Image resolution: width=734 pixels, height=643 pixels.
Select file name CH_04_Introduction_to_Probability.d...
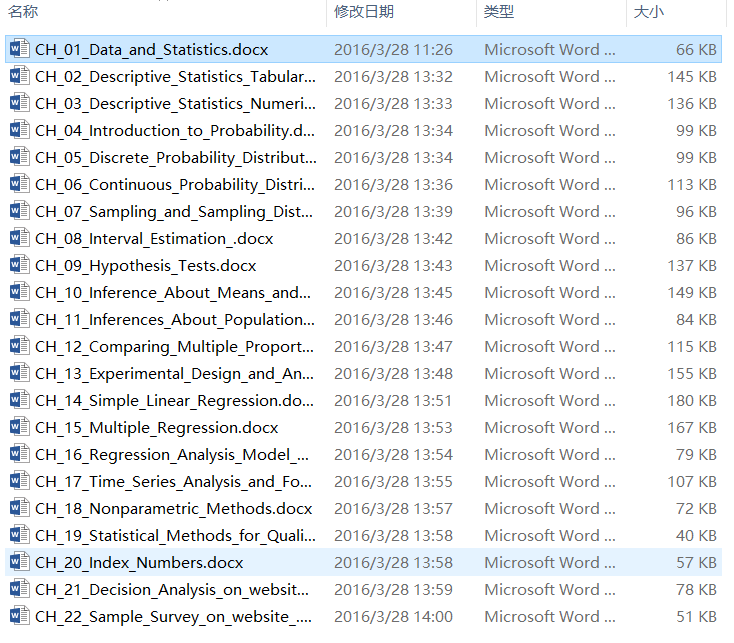coord(175,131)
